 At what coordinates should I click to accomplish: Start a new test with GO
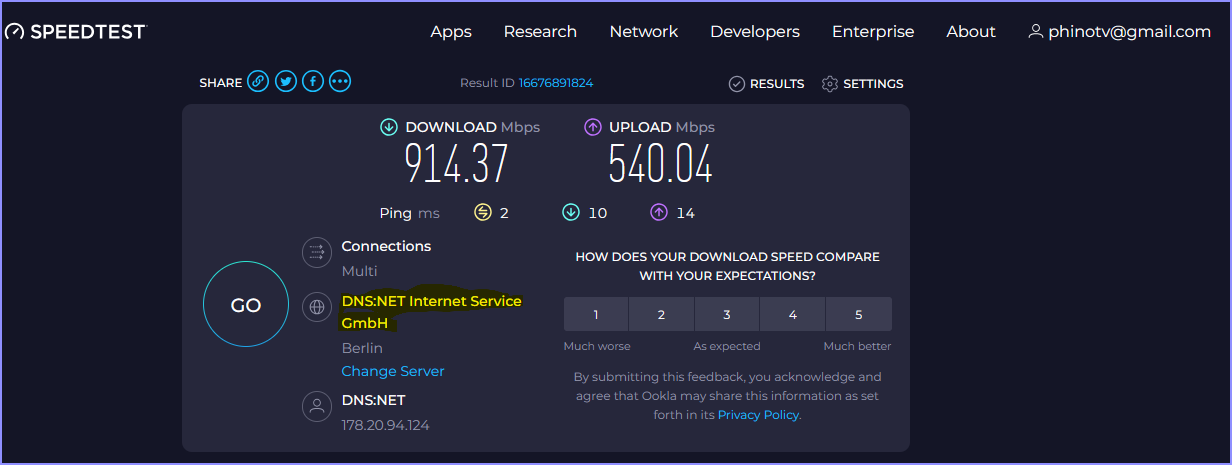click(246, 306)
